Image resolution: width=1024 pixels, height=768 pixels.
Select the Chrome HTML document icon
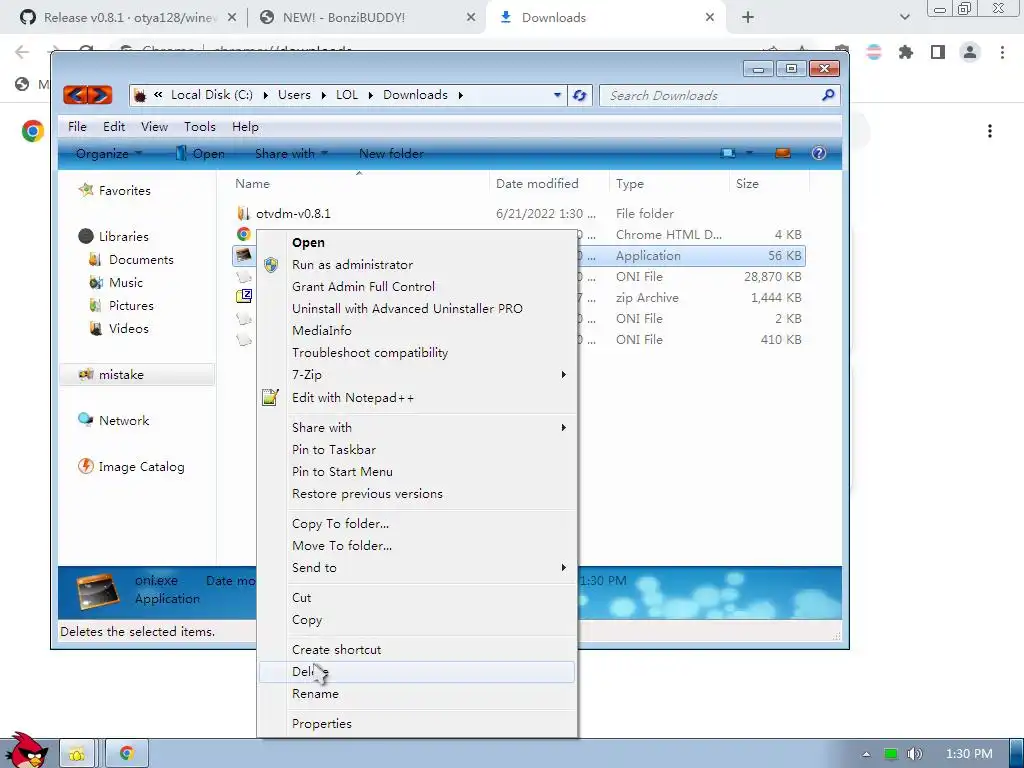tap(244, 234)
